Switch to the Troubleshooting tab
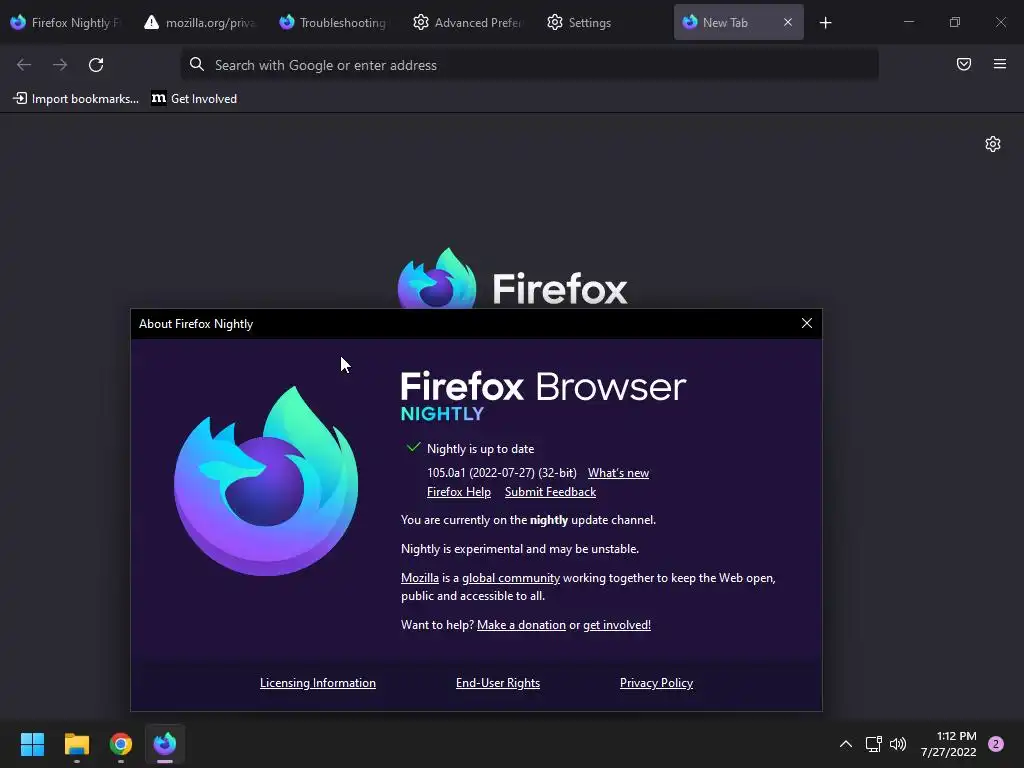Screen dimensions: 1024x768 coord(333,23)
